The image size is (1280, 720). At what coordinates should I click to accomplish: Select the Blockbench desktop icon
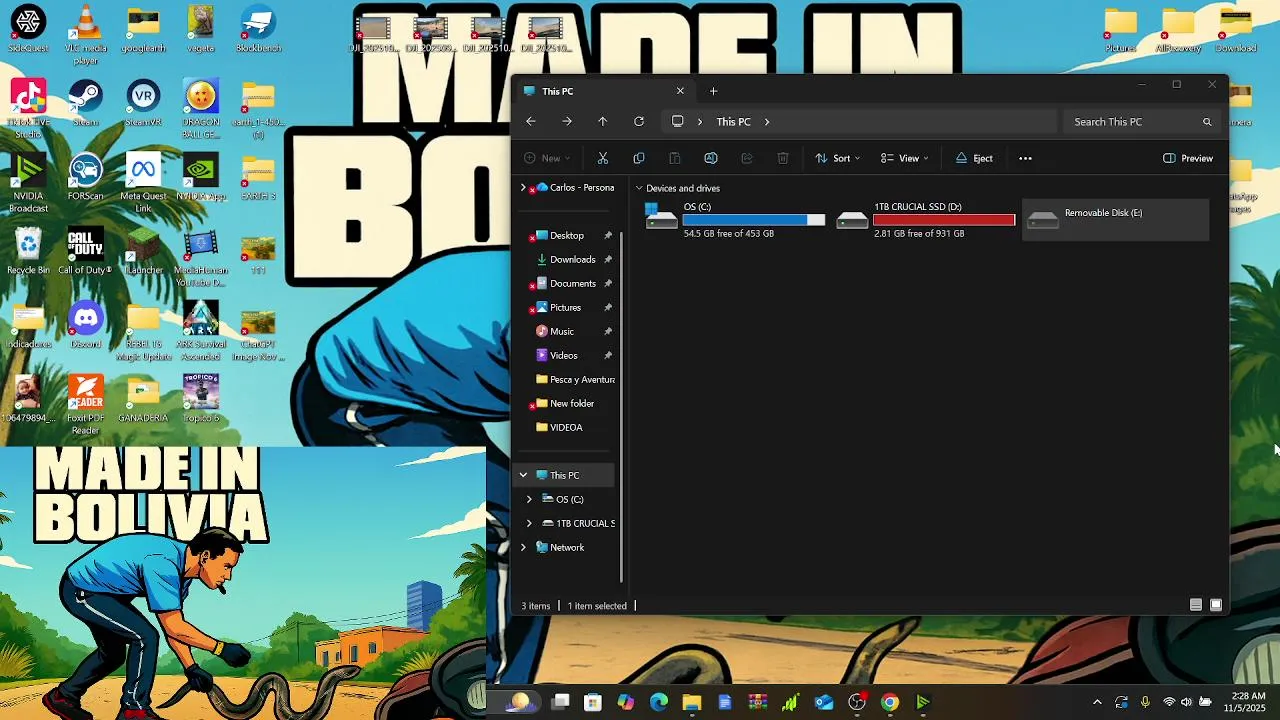click(259, 30)
